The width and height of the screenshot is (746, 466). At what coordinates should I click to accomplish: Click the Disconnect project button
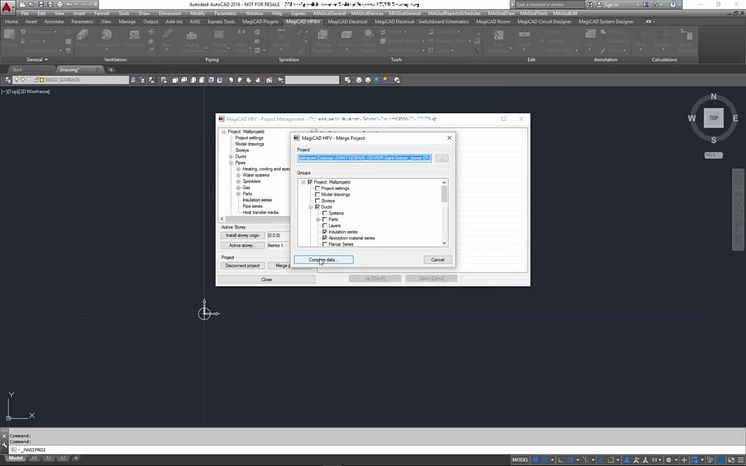point(243,266)
